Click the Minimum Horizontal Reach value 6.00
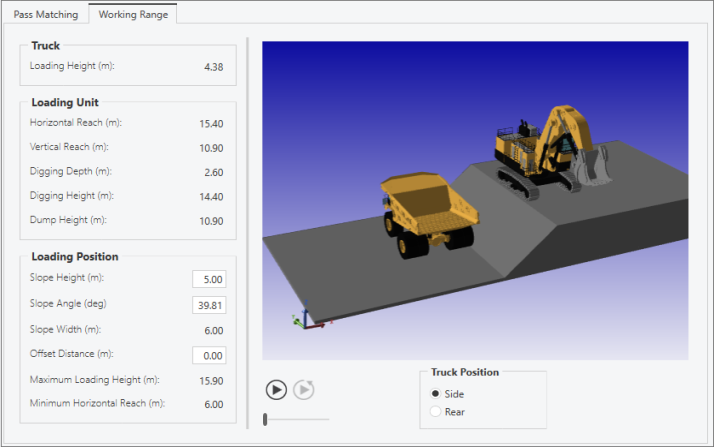714x447 pixels. (x=214, y=404)
